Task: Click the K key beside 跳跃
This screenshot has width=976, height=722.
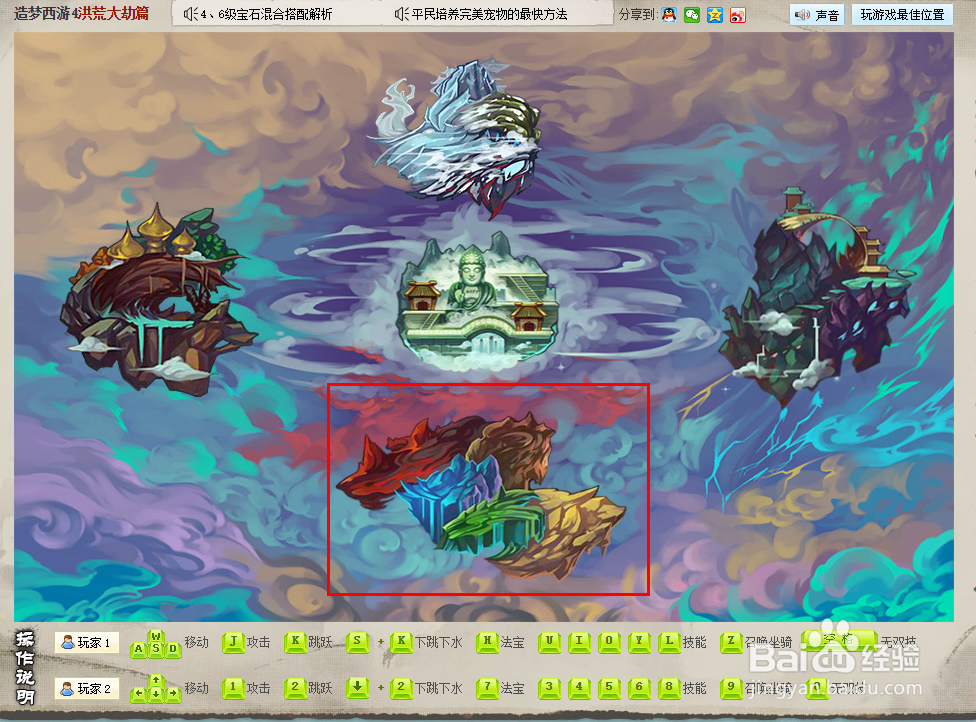Action: 295,642
